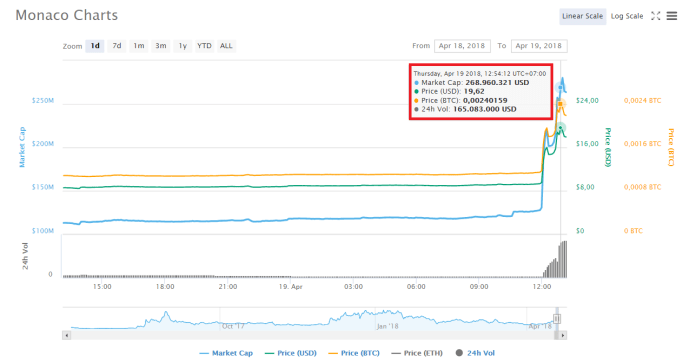Click Jan '18 in the navigator
Image resolution: width=696 pixels, height=362 pixels.
(x=388, y=327)
